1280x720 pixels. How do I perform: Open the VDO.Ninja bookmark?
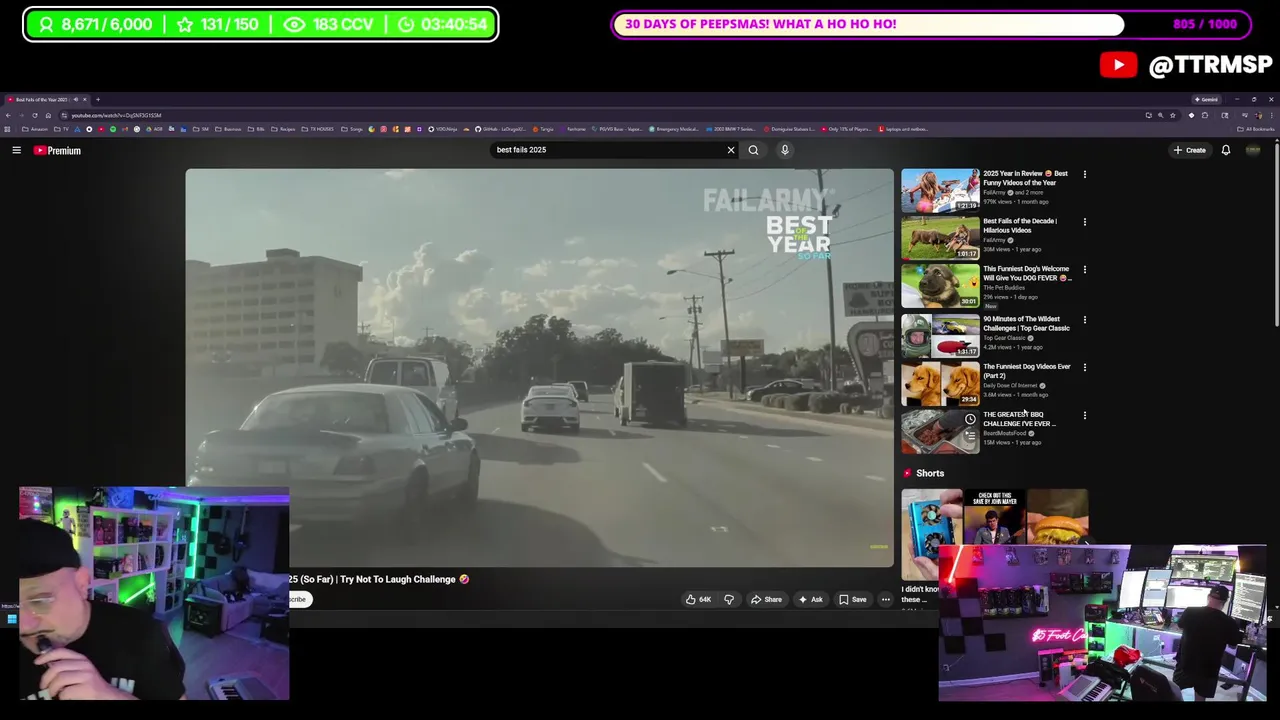click(443, 129)
